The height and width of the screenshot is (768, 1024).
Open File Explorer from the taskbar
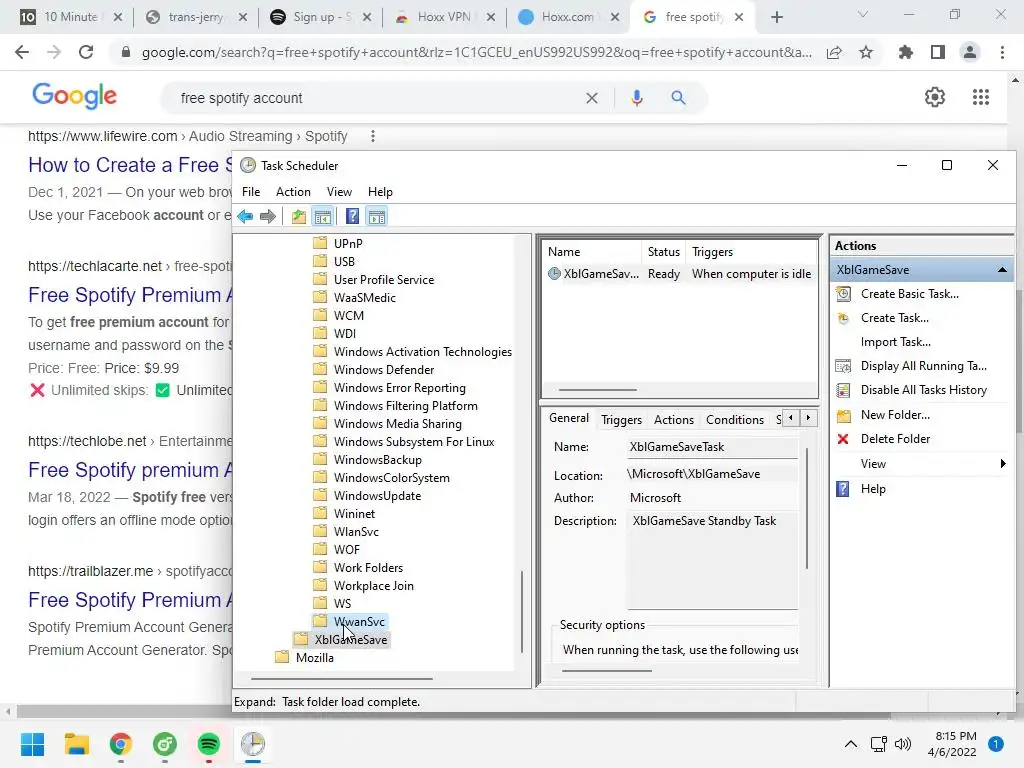[76, 744]
